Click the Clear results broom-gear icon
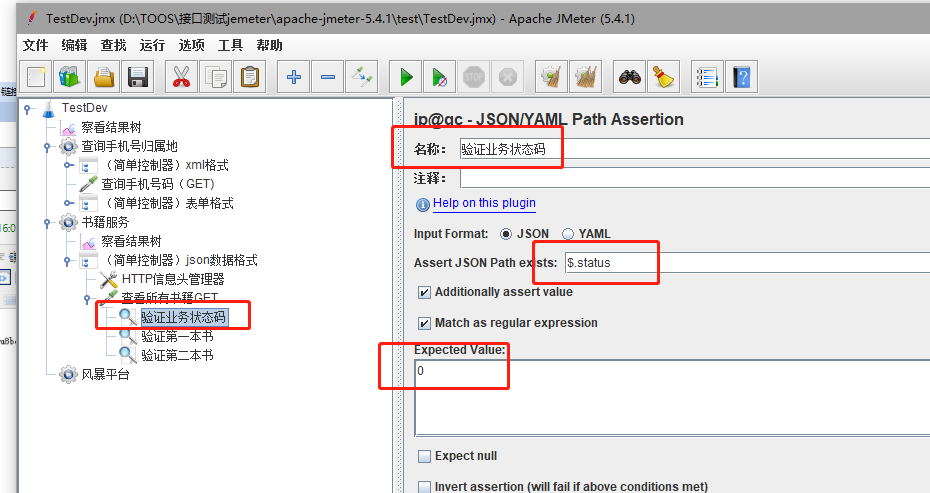The height and width of the screenshot is (493, 930). click(x=552, y=77)
